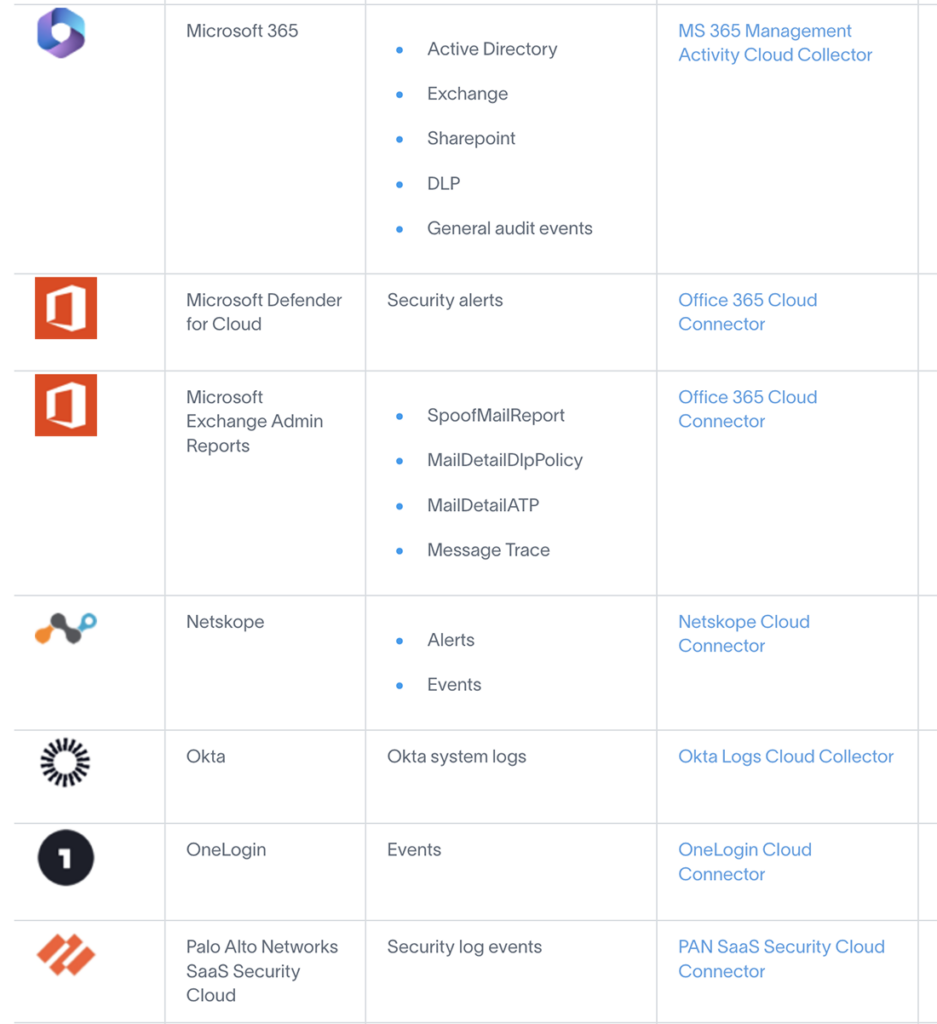Open the PAN SaaS Security Cloud Connector link
937x1024 pixels.
pos(780,958)
